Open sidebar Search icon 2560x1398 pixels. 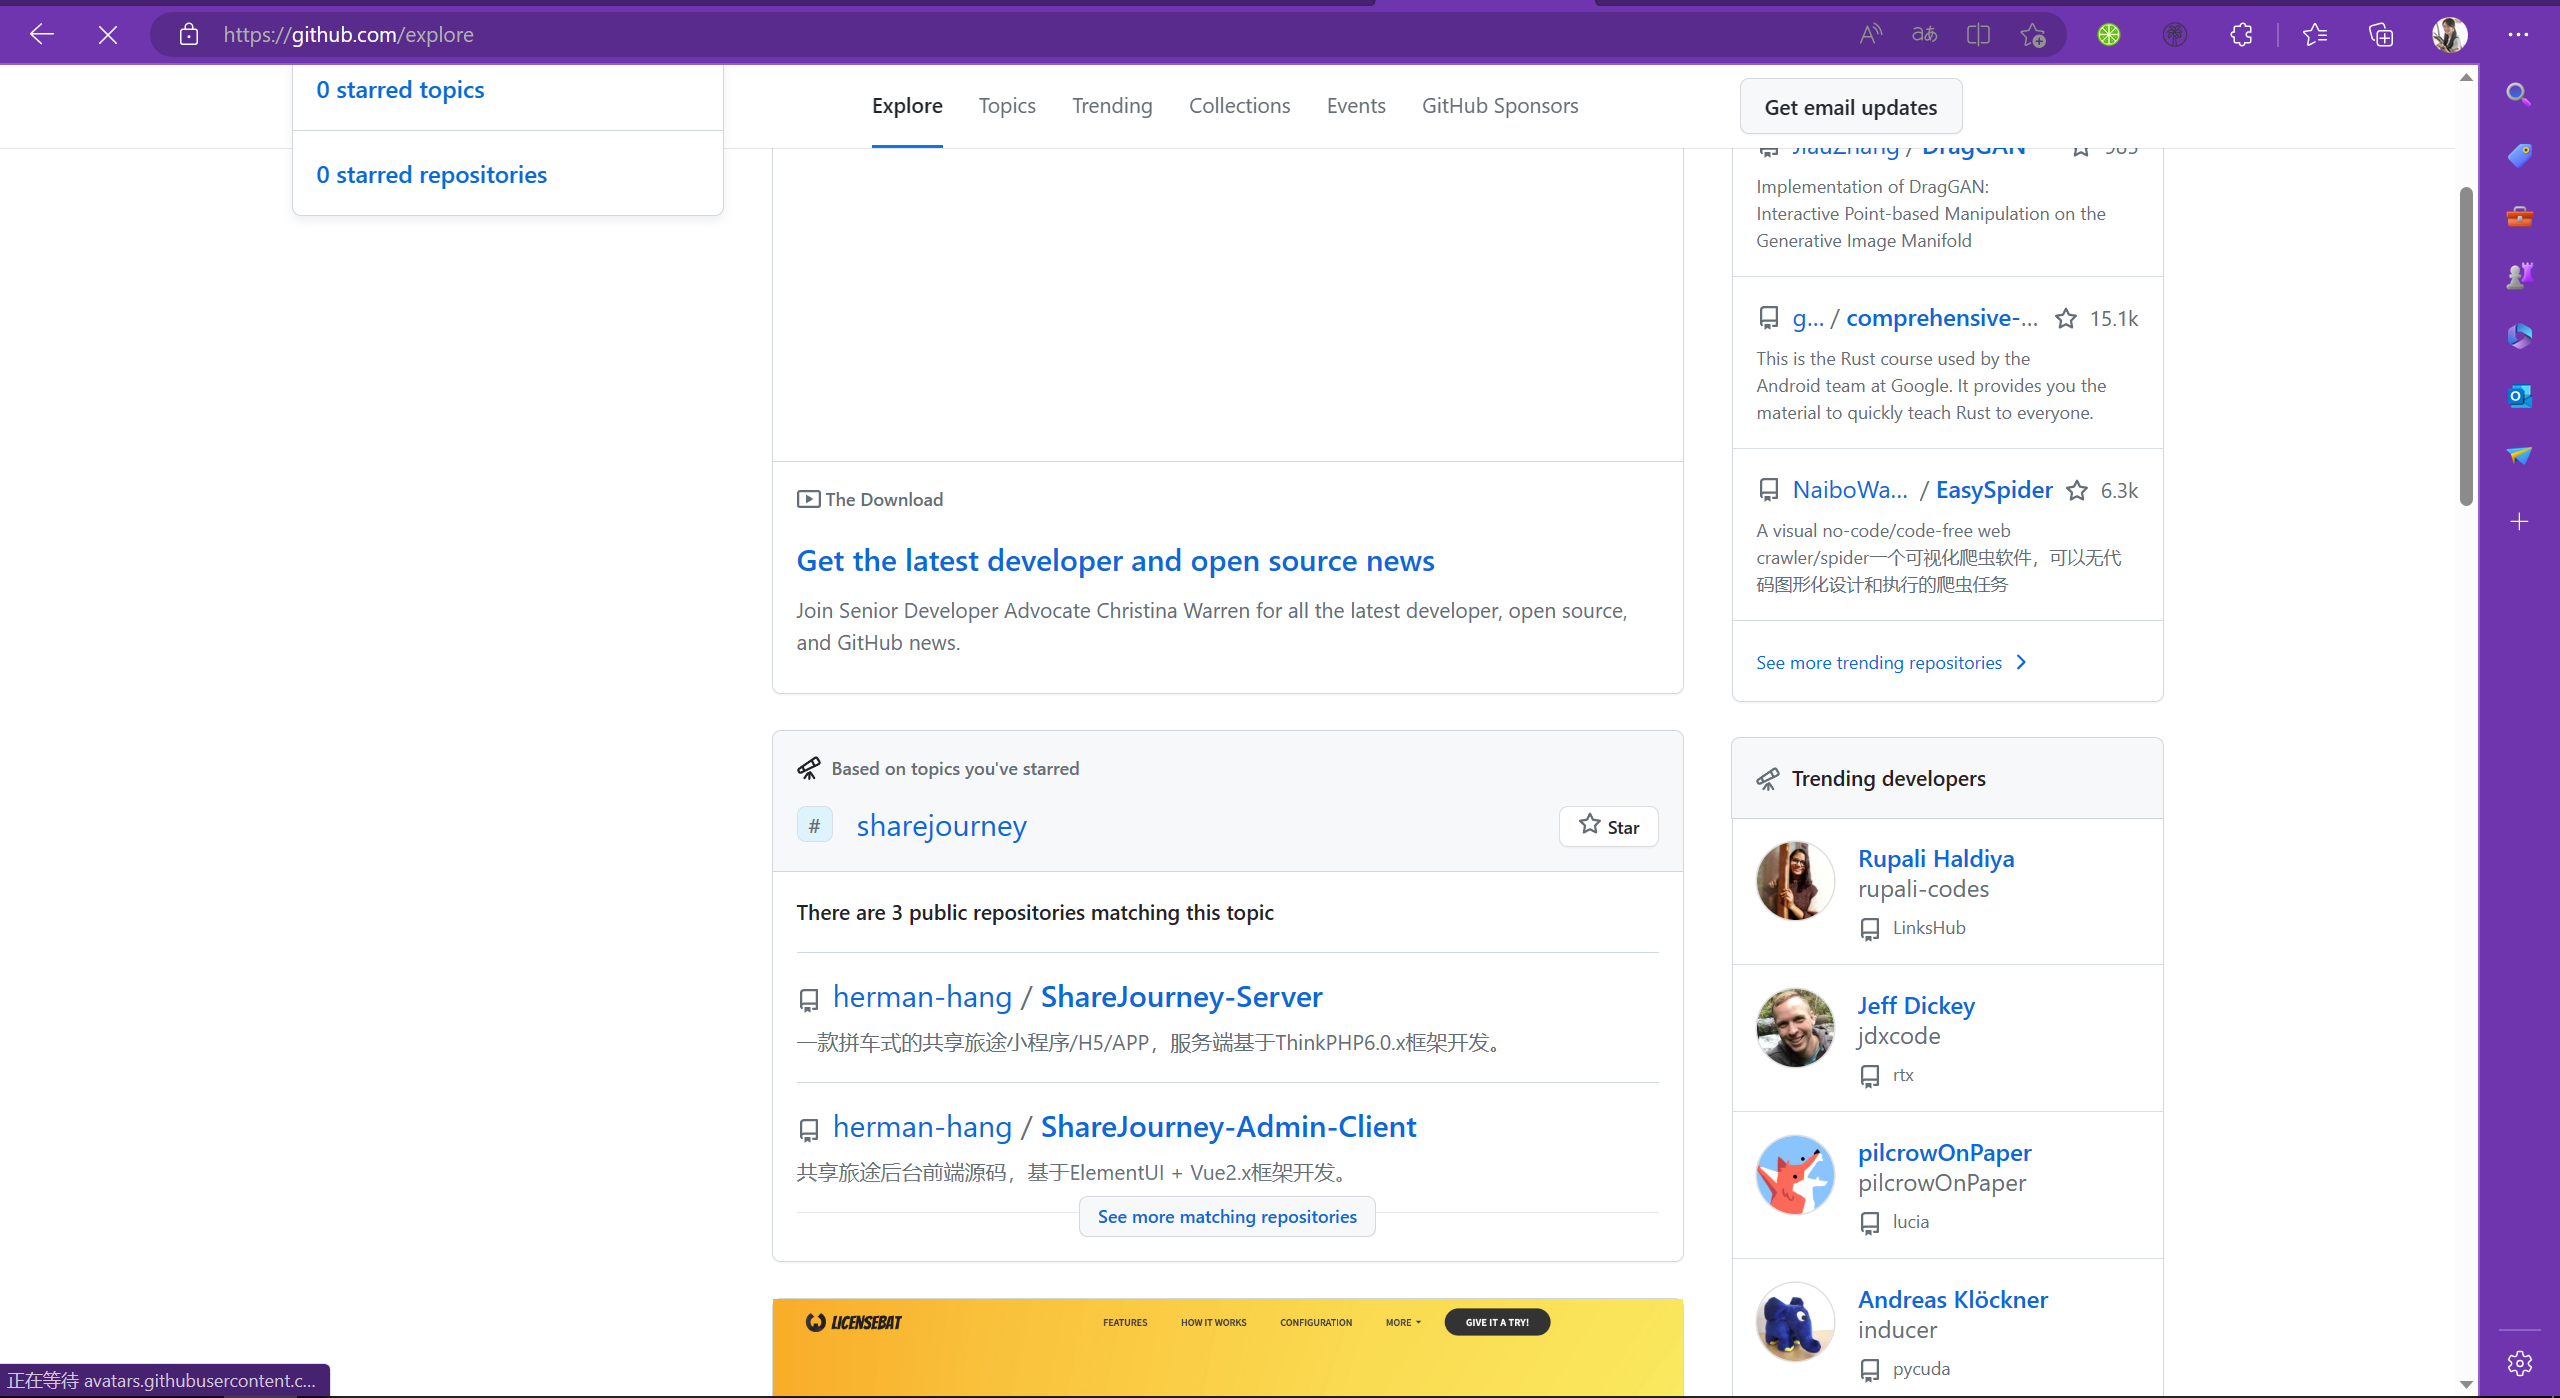pos(2519,94)
